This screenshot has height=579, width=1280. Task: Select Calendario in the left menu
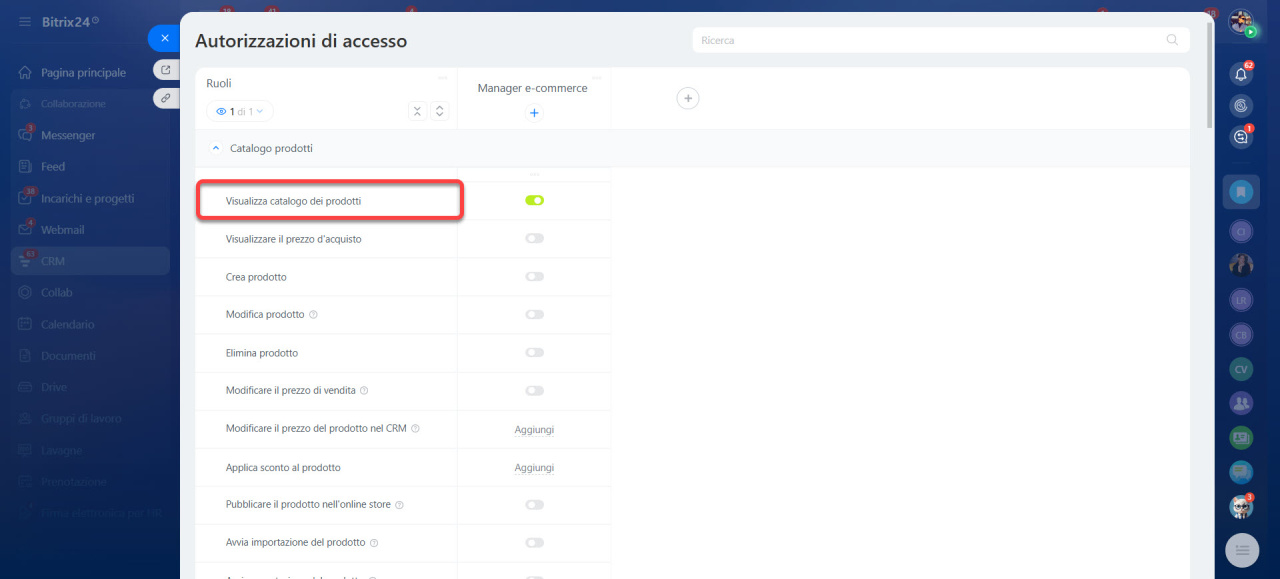pos(68,325)
